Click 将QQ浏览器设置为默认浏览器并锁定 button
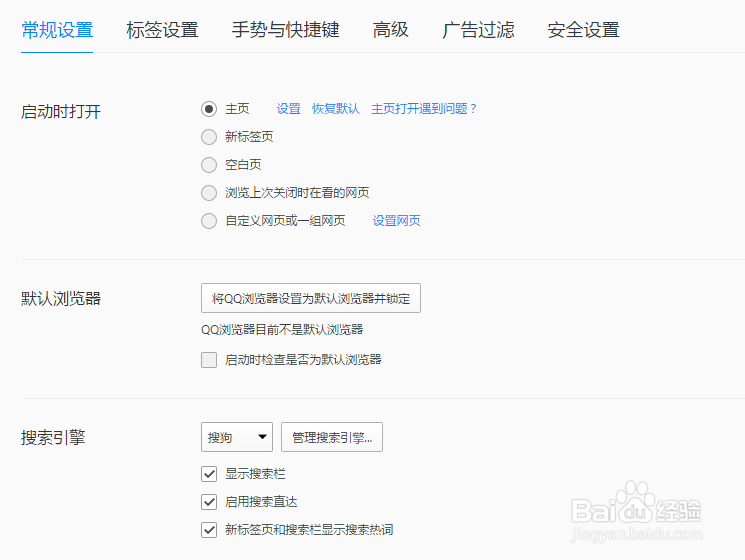The height and width of the screenshot is (560, 745). [311, 298]
